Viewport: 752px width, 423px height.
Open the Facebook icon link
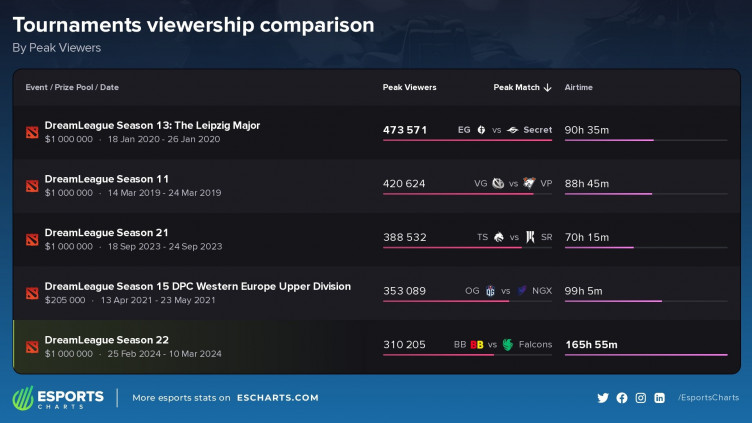pos(622,398)
